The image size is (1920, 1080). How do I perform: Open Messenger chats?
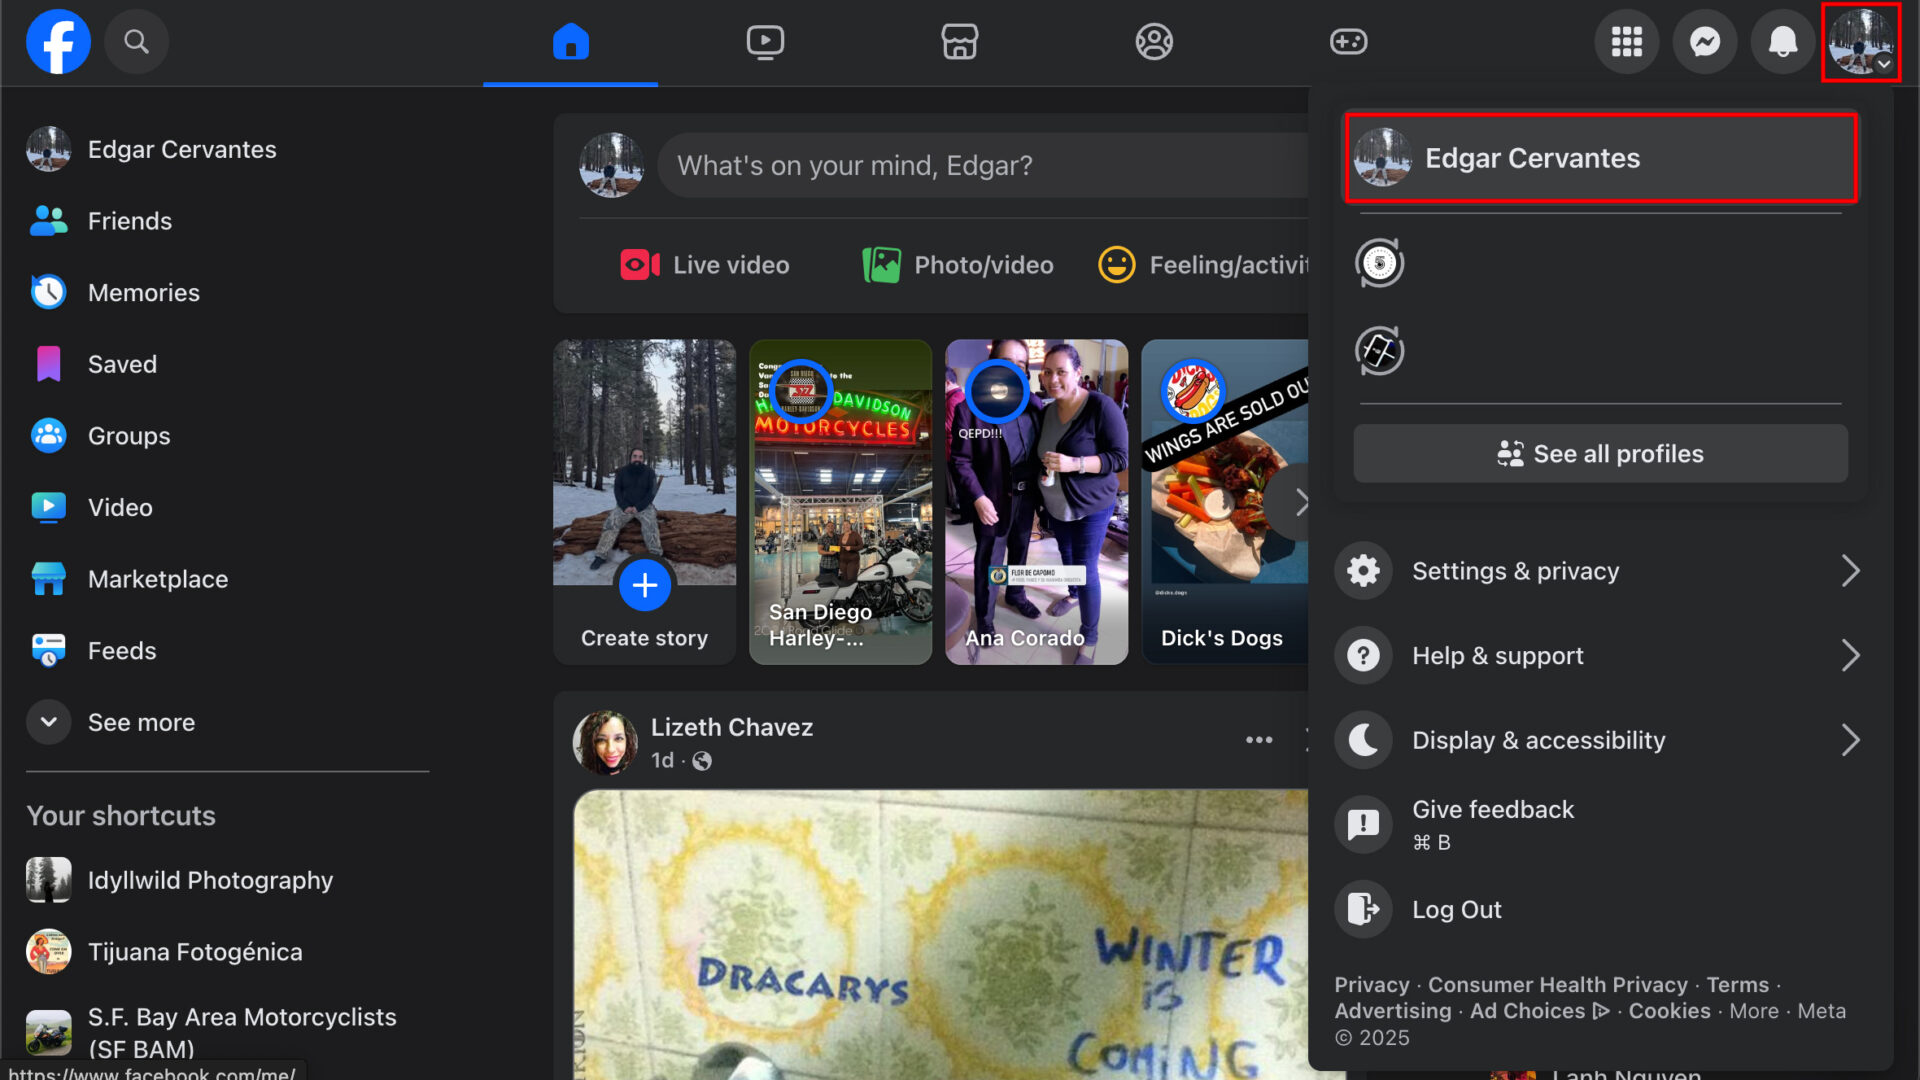[1704, 42]
